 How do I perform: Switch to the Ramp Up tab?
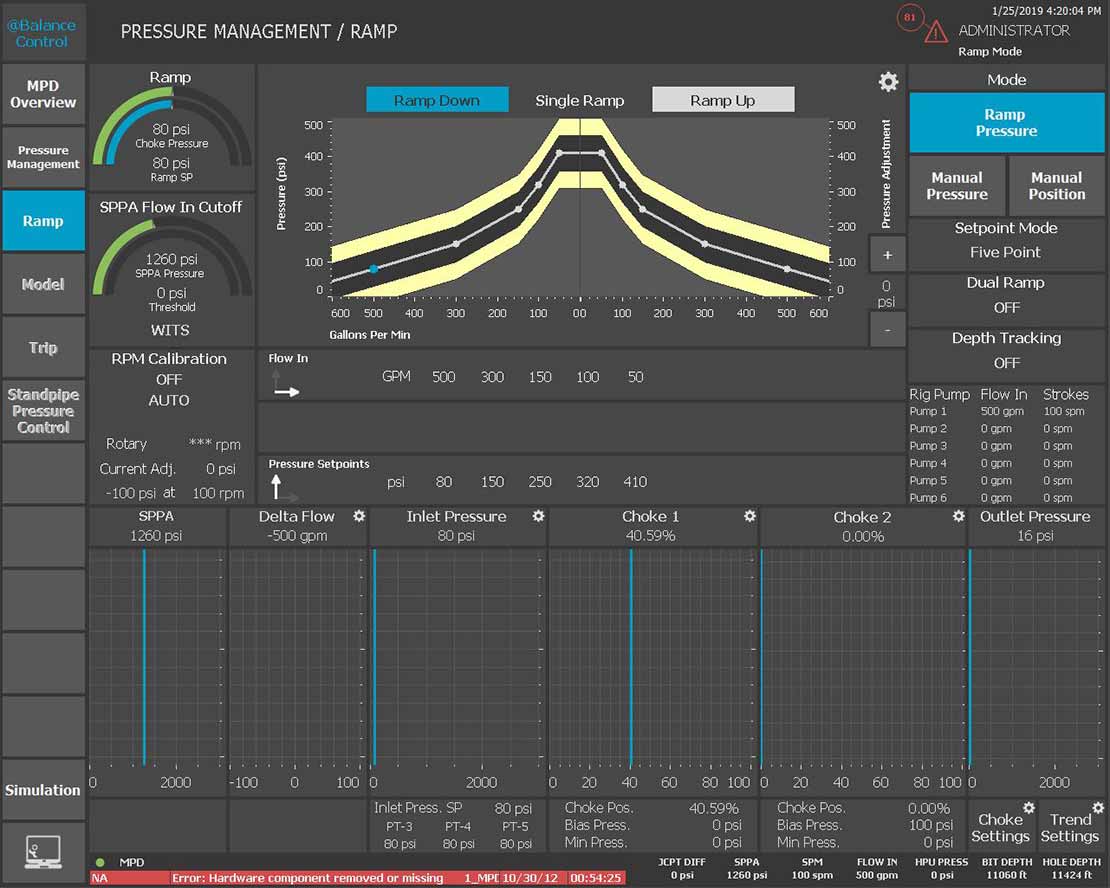point(722,99)
